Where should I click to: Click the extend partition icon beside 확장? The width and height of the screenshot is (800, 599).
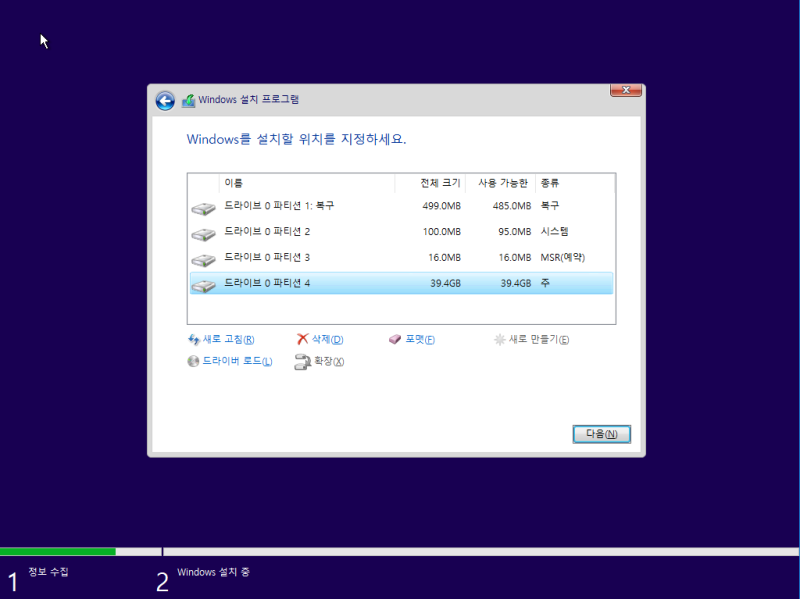(303, 362)
